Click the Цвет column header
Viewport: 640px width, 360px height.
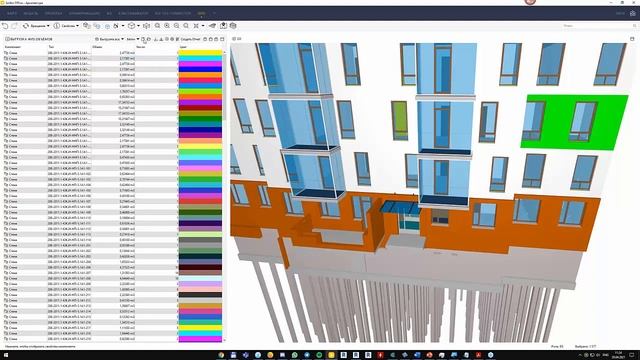tap(183, 47)
